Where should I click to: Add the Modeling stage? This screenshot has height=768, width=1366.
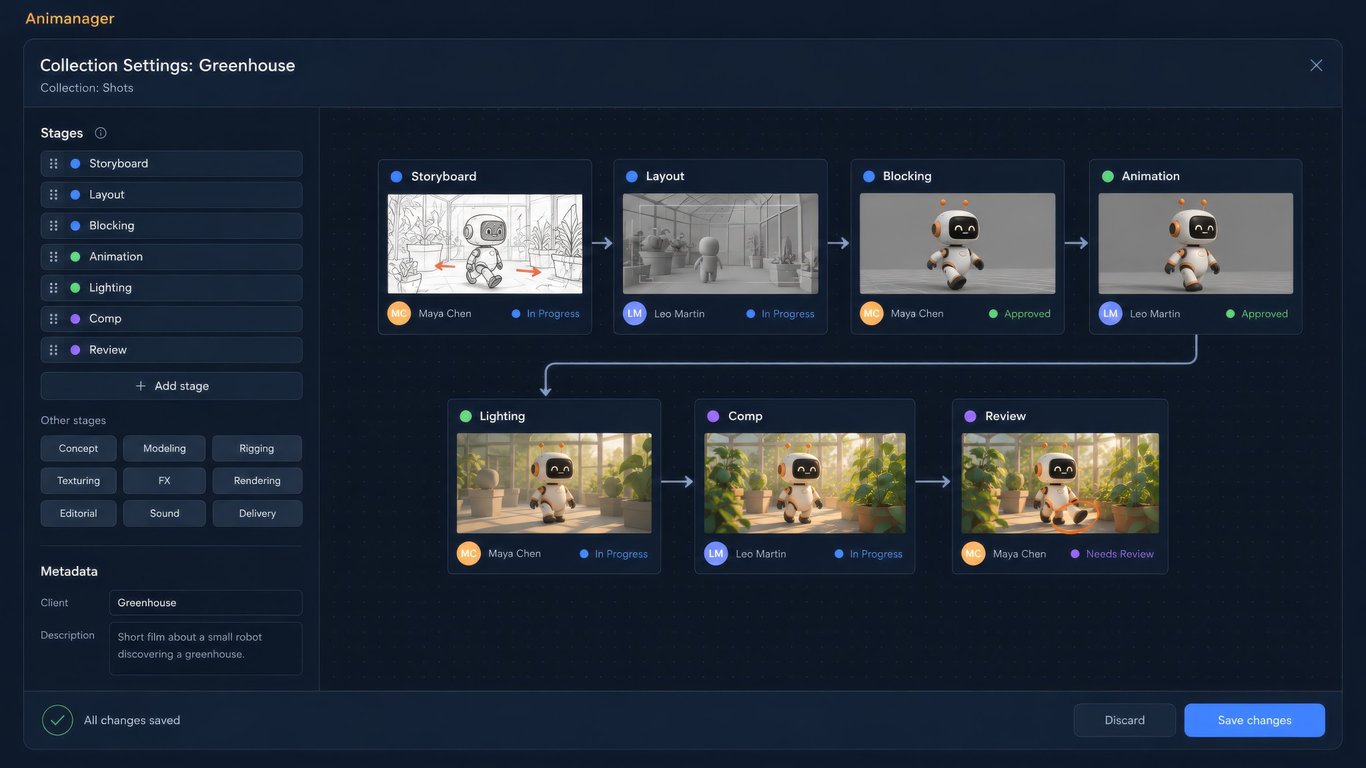[164, 448]
